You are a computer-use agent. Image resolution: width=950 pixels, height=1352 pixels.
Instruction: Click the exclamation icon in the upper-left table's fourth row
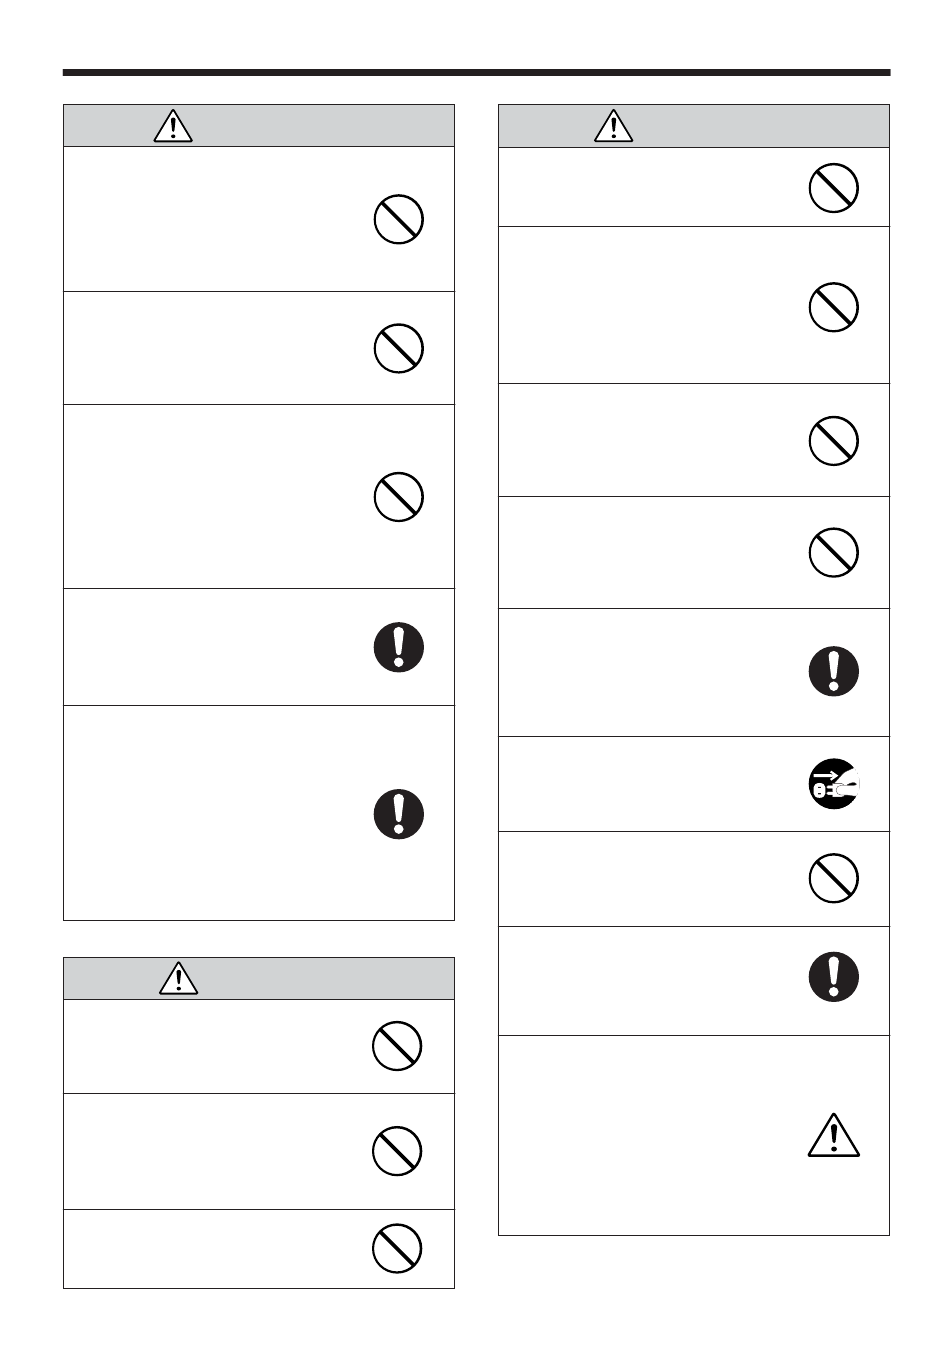[x=399, y=647]
